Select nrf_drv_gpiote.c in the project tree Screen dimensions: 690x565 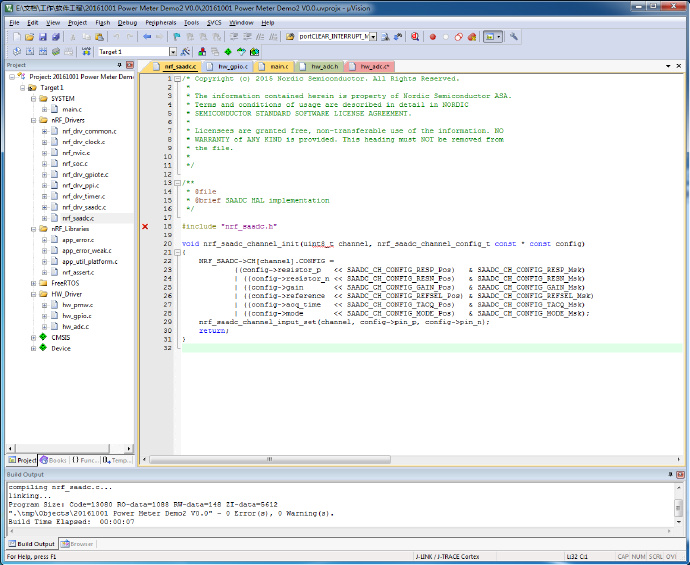85,175
